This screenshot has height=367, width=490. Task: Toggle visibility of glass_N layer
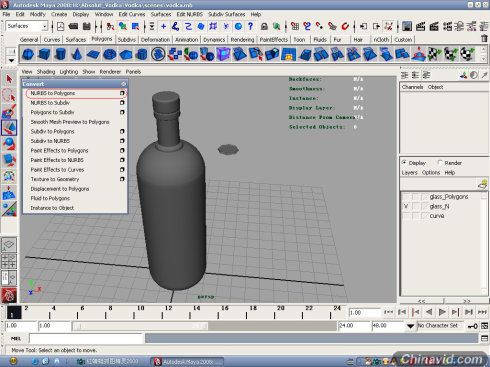pyautogui.click(x=406, y=207)
